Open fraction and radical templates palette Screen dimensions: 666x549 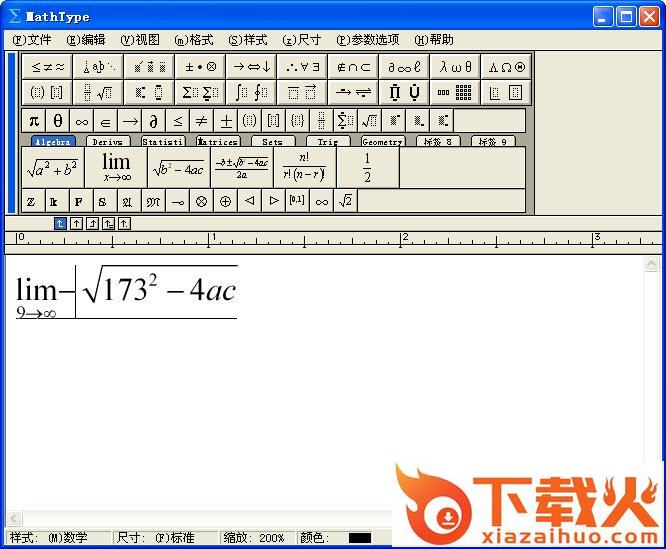point(98,92)
